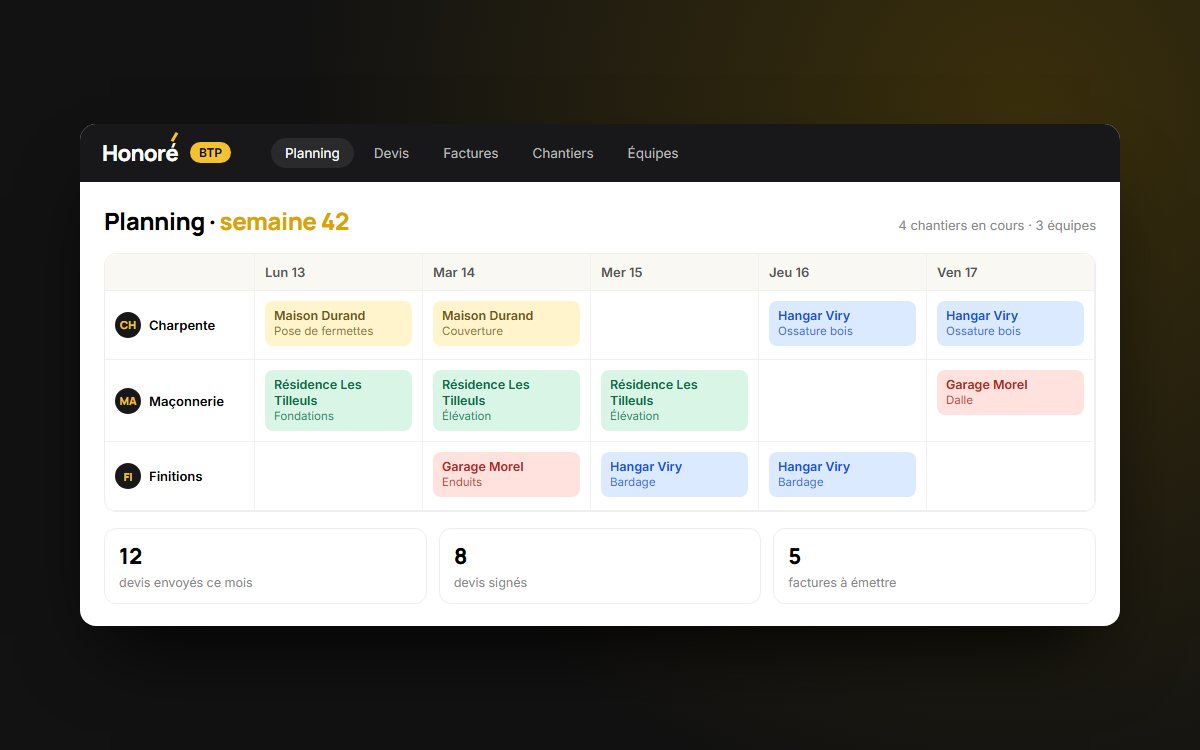This screenshot has height=750, width=1200.
Task: Open the Planning tab
Action: 312,153
